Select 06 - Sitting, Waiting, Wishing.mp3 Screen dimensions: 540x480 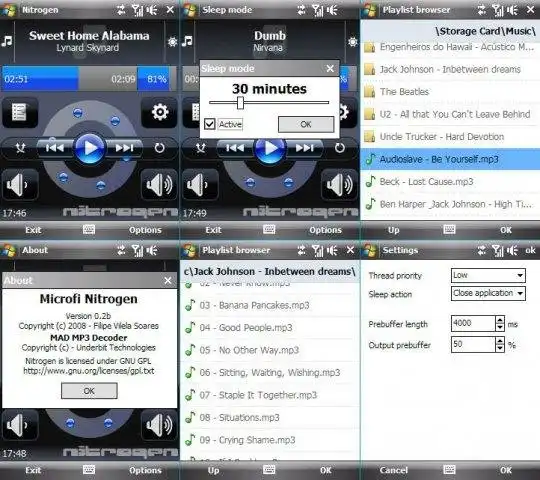tap(270, 373)
